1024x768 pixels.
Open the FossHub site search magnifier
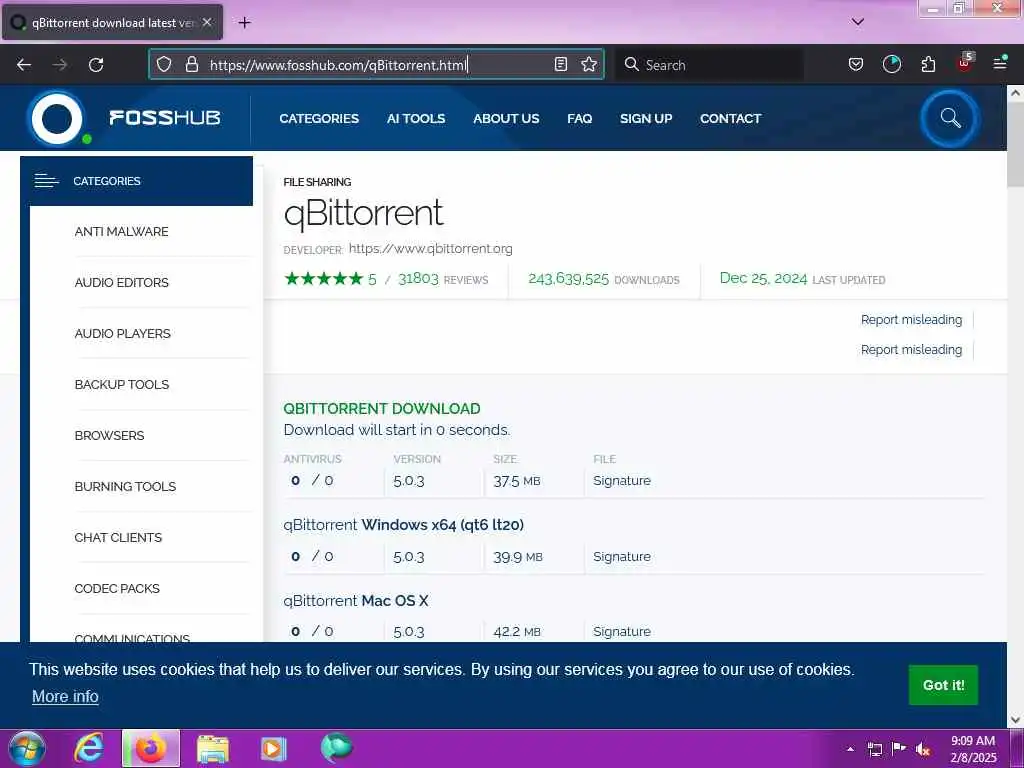(950, 118)
